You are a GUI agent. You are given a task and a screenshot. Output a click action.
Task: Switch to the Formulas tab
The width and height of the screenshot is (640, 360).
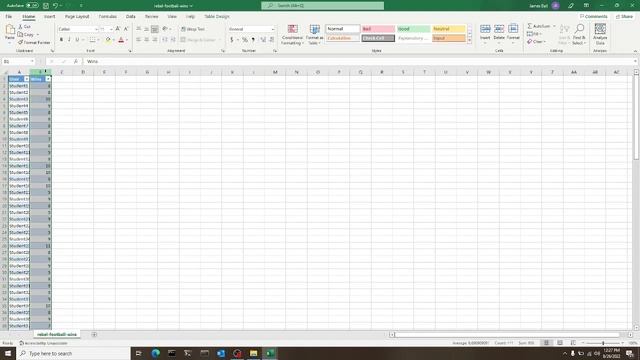[x=108, y=16]
